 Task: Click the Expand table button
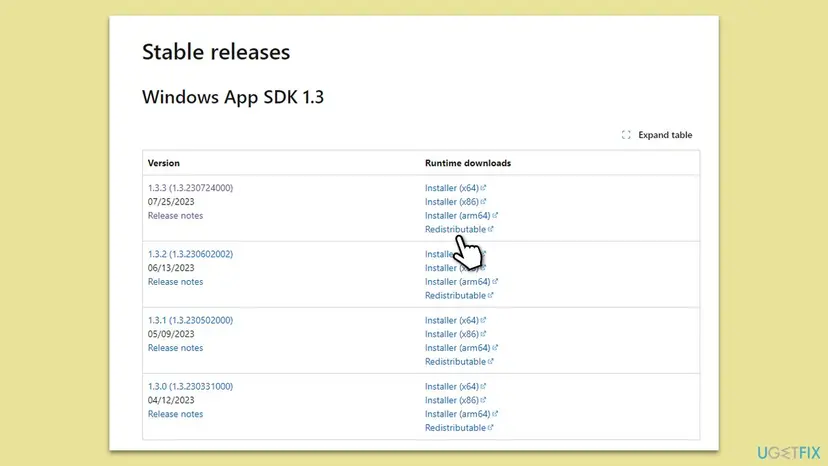[x=656, y=135]
